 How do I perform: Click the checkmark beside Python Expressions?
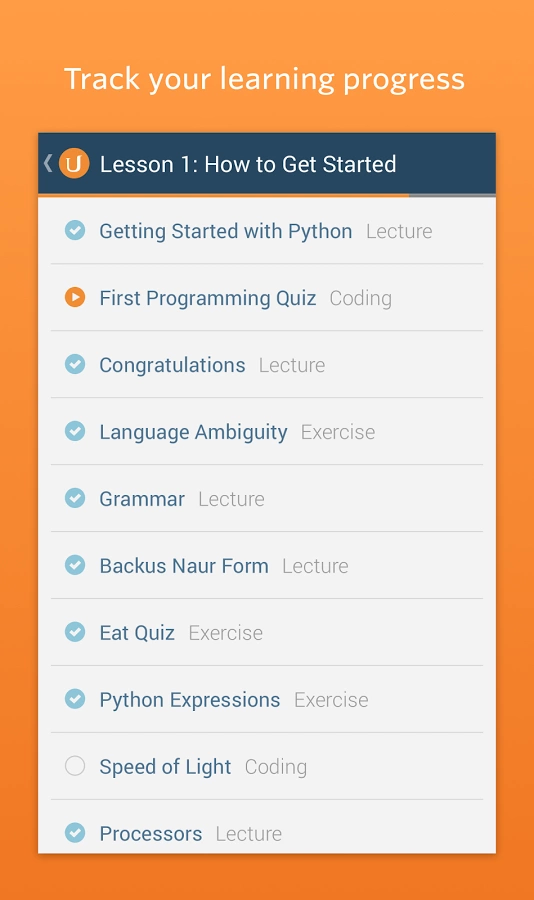tap(75, 699)
